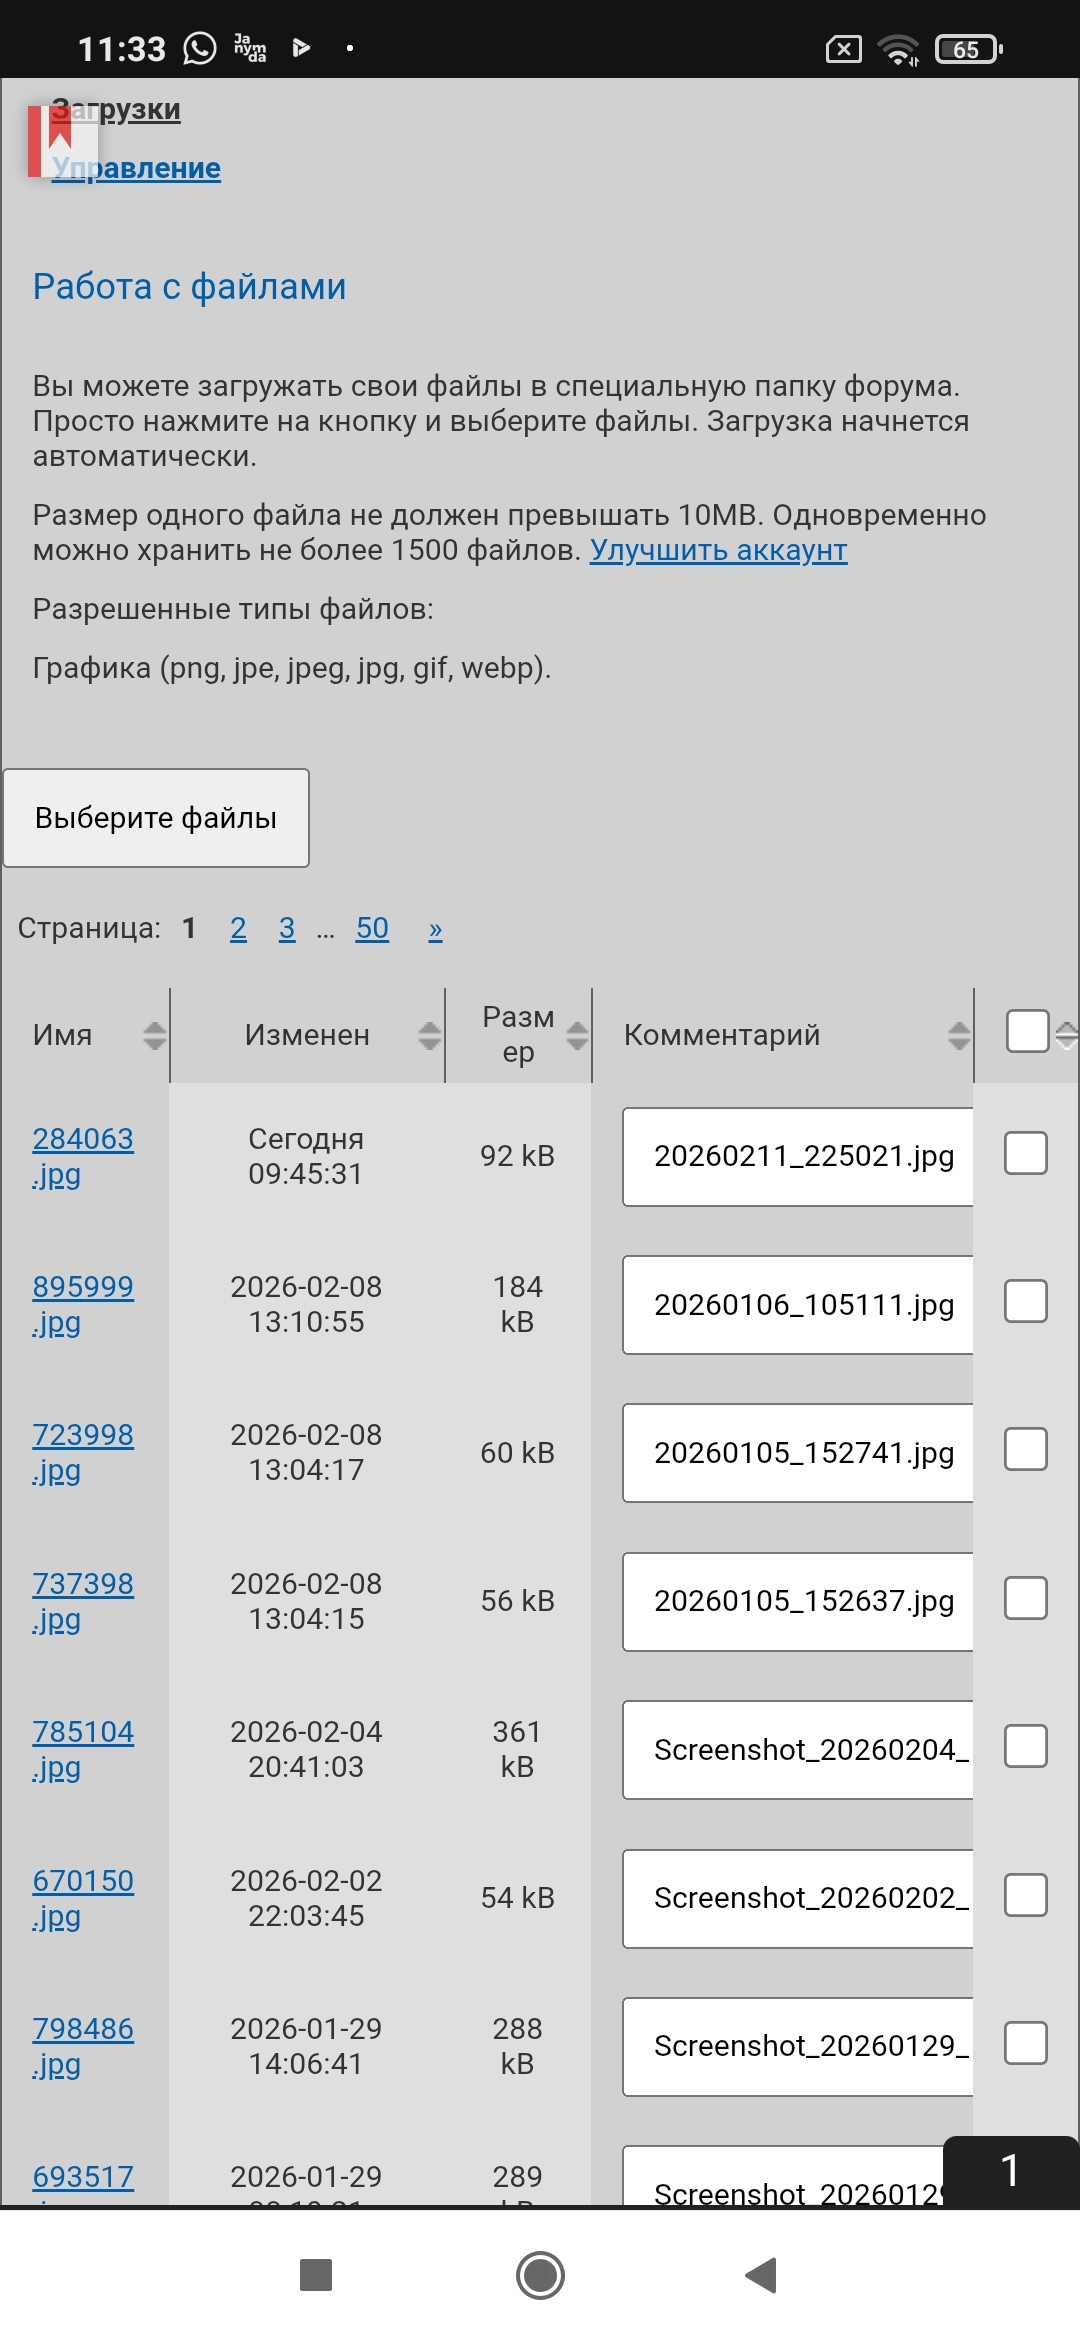Go to next page with » arrow
The height and width of the screenshot is (2340, 1080).
pos(435,929)
